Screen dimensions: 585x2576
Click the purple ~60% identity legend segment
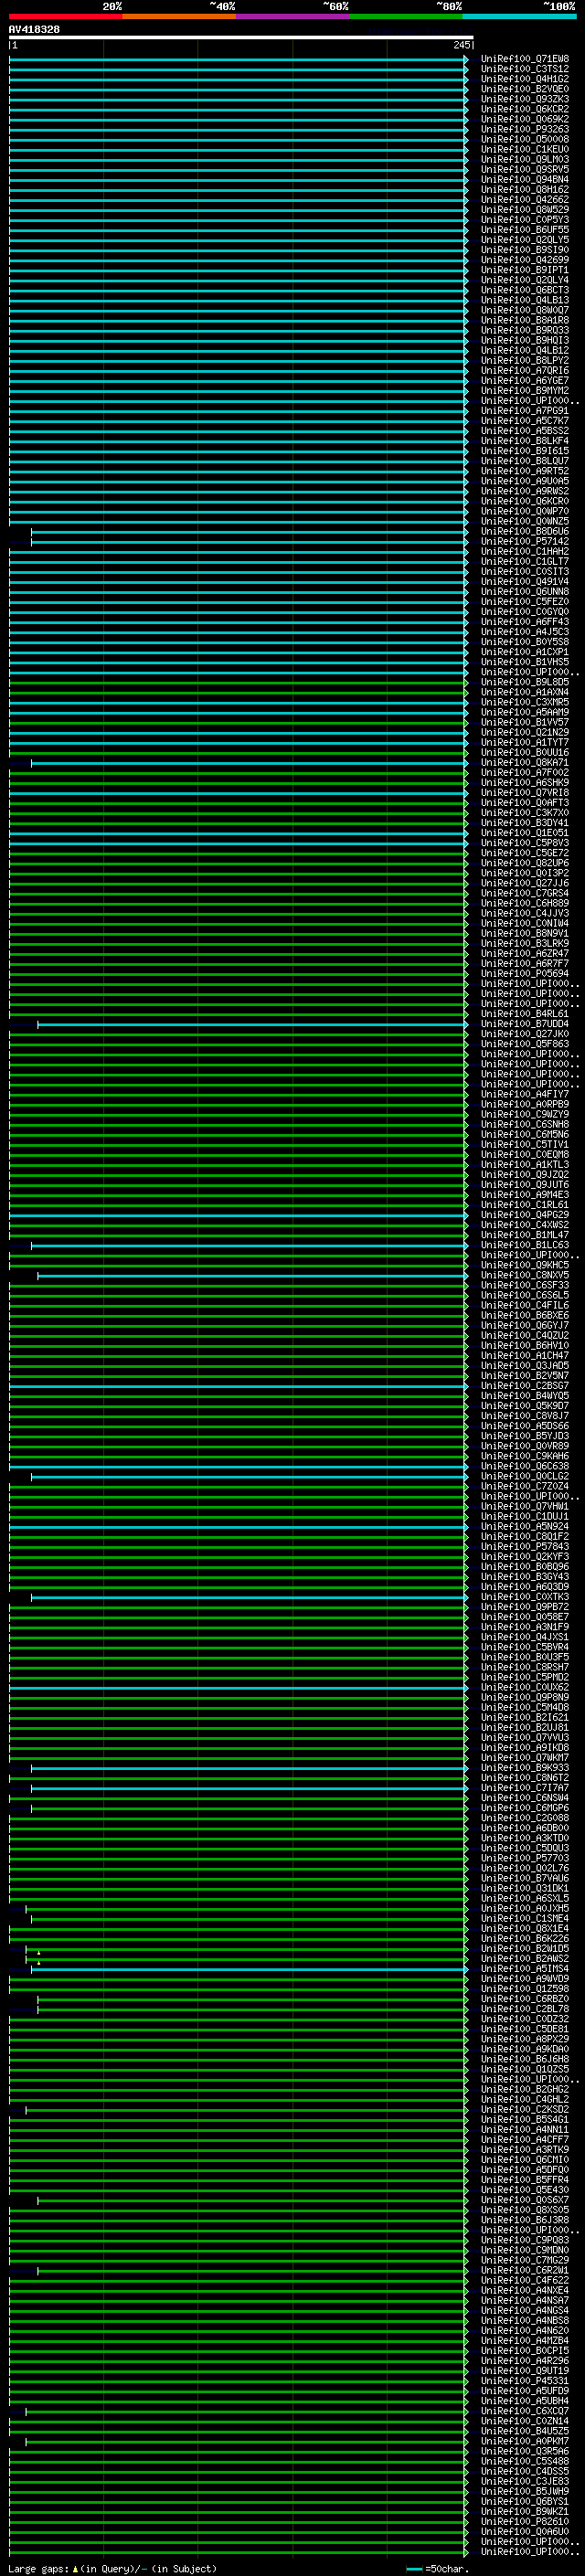(x=292, y=16)
